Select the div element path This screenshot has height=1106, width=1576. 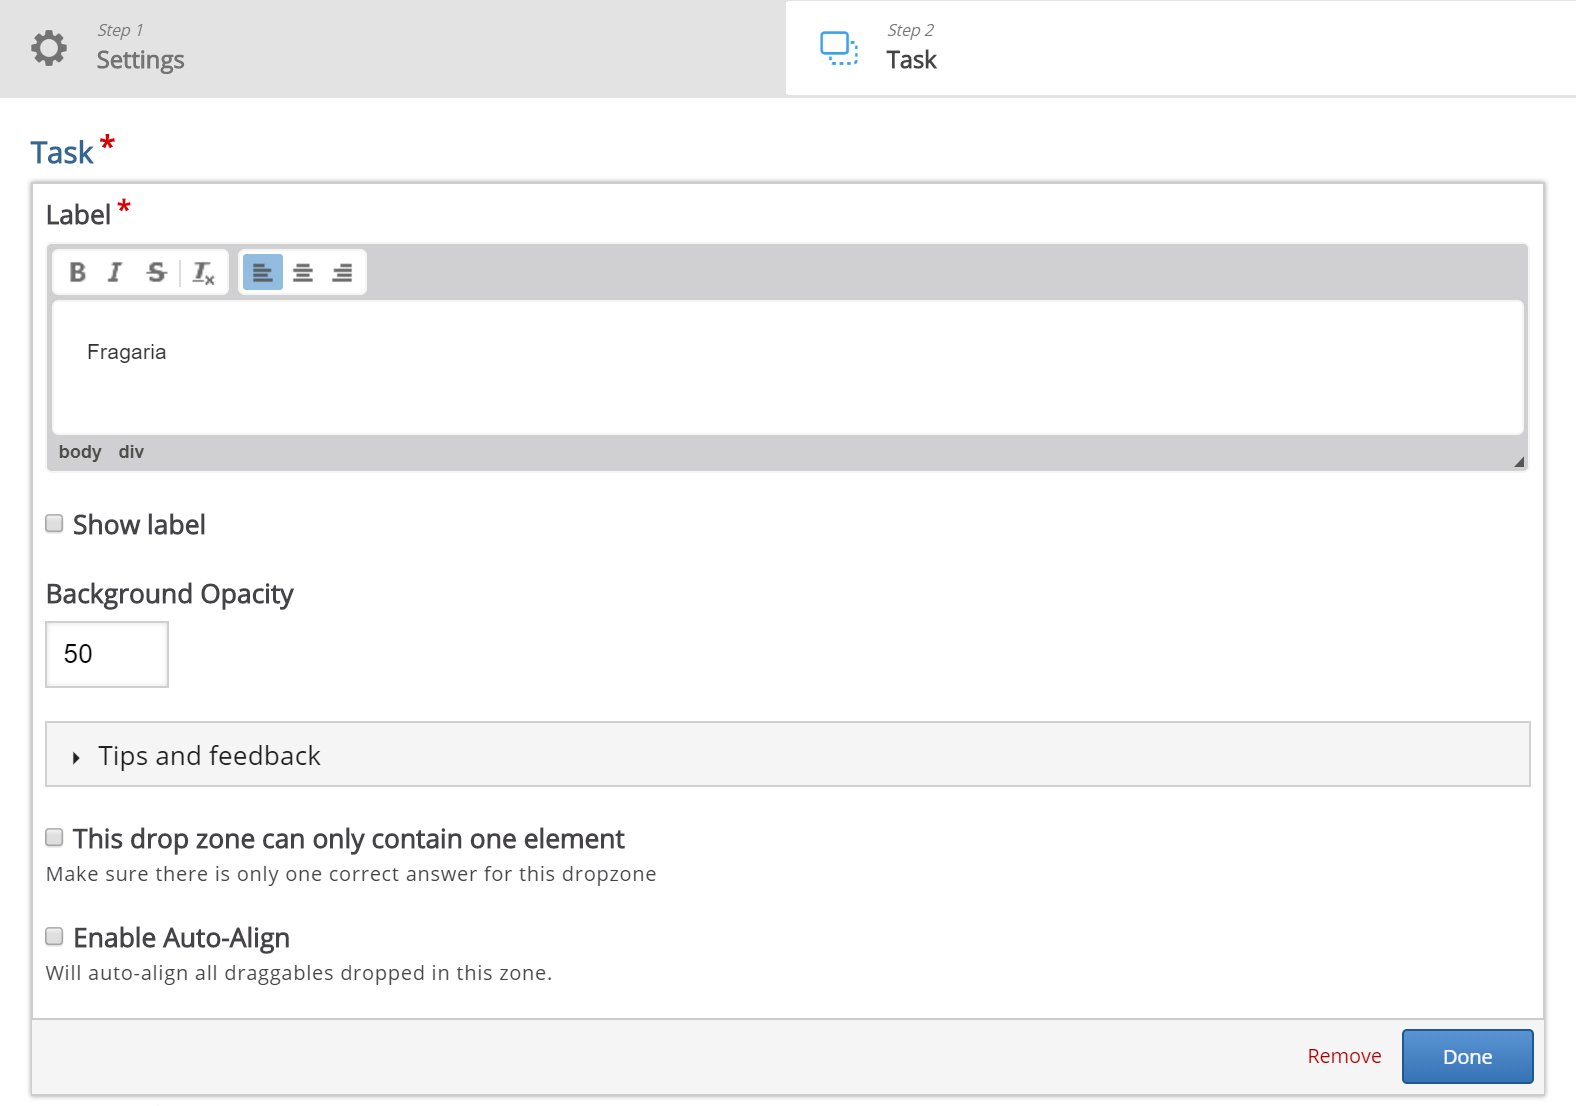131,452
